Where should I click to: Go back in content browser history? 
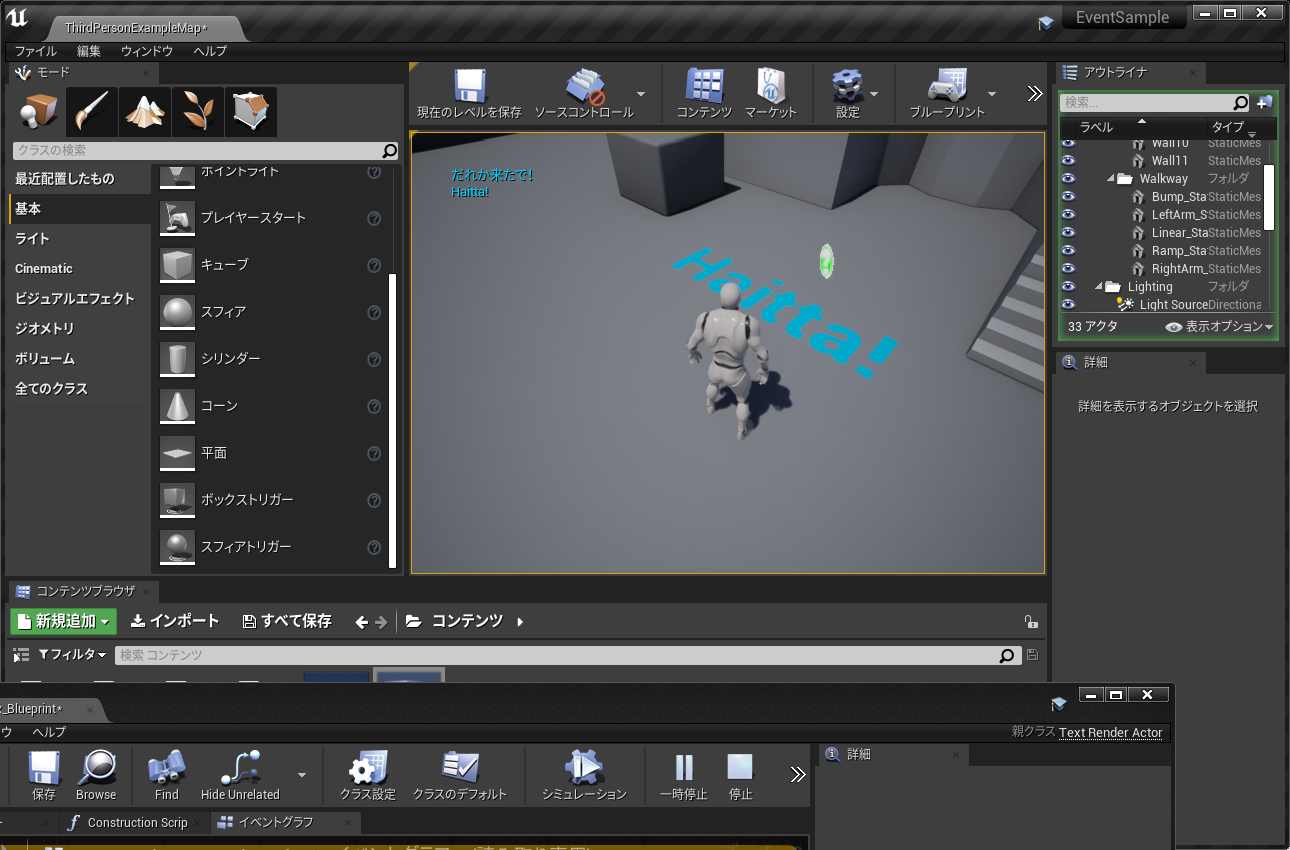(362, 622)
